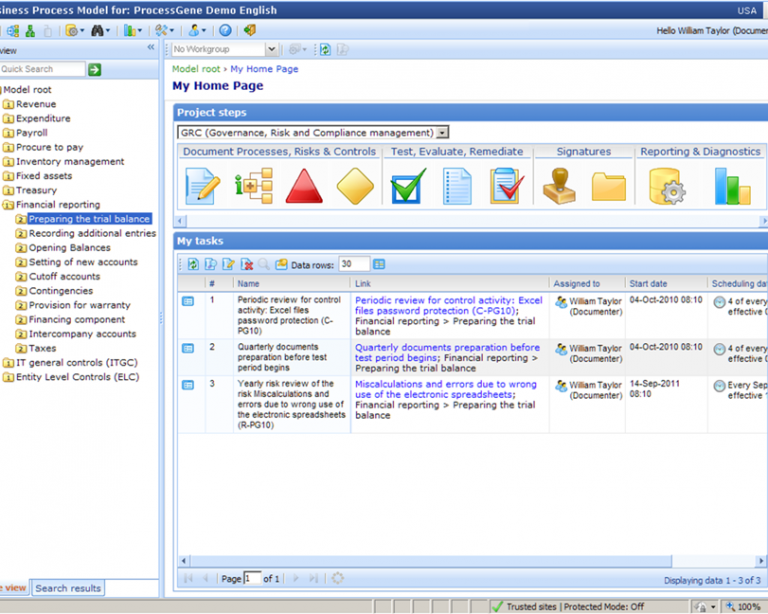
Task: Click the Model root breadcrumb link
Action: pos(196,69)
